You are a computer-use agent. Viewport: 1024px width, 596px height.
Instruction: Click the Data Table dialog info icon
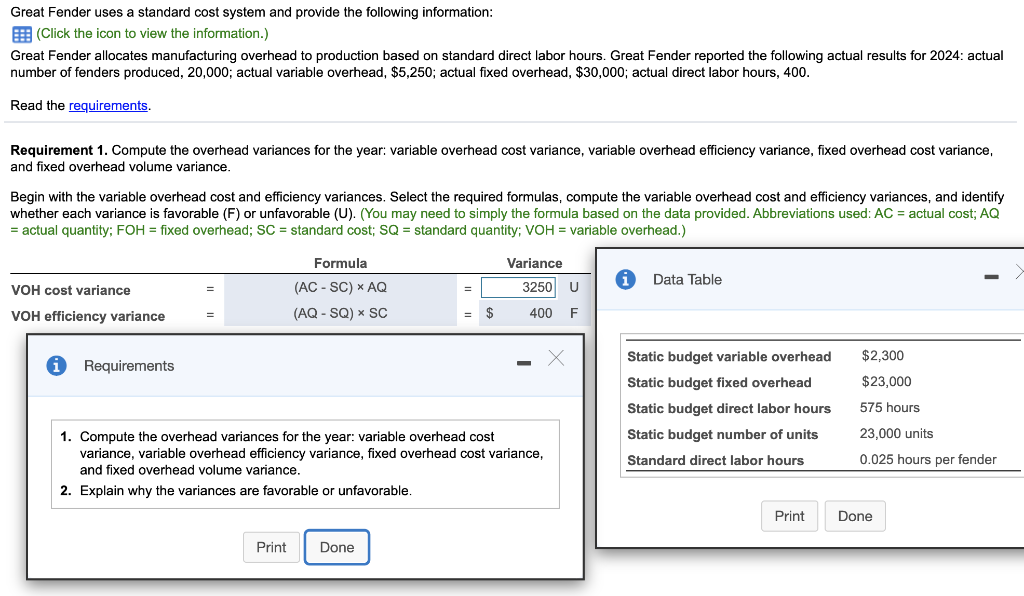click(x=625, y=279)
